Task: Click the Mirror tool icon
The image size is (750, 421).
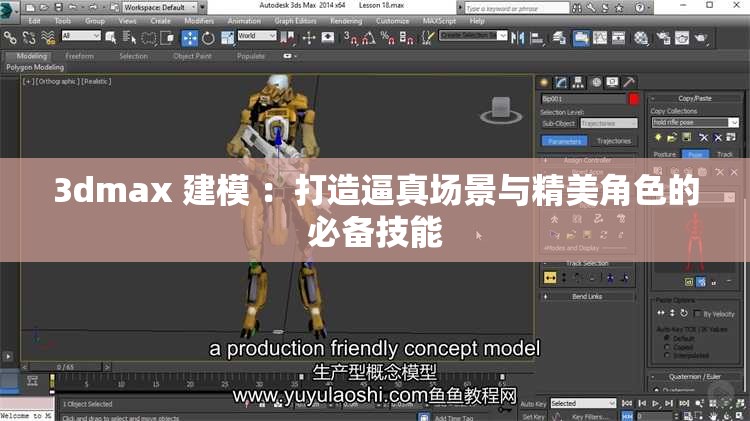Action: [518, 38]
